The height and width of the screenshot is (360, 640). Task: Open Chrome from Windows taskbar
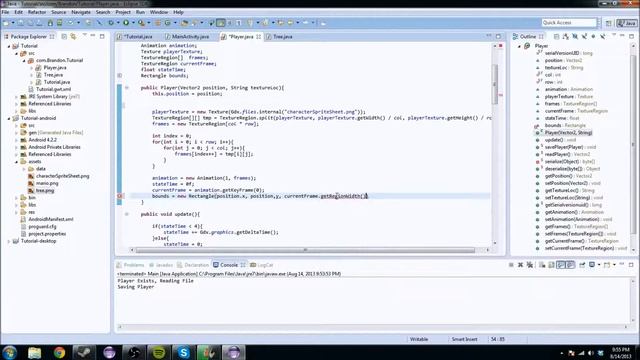click(59, 352)
